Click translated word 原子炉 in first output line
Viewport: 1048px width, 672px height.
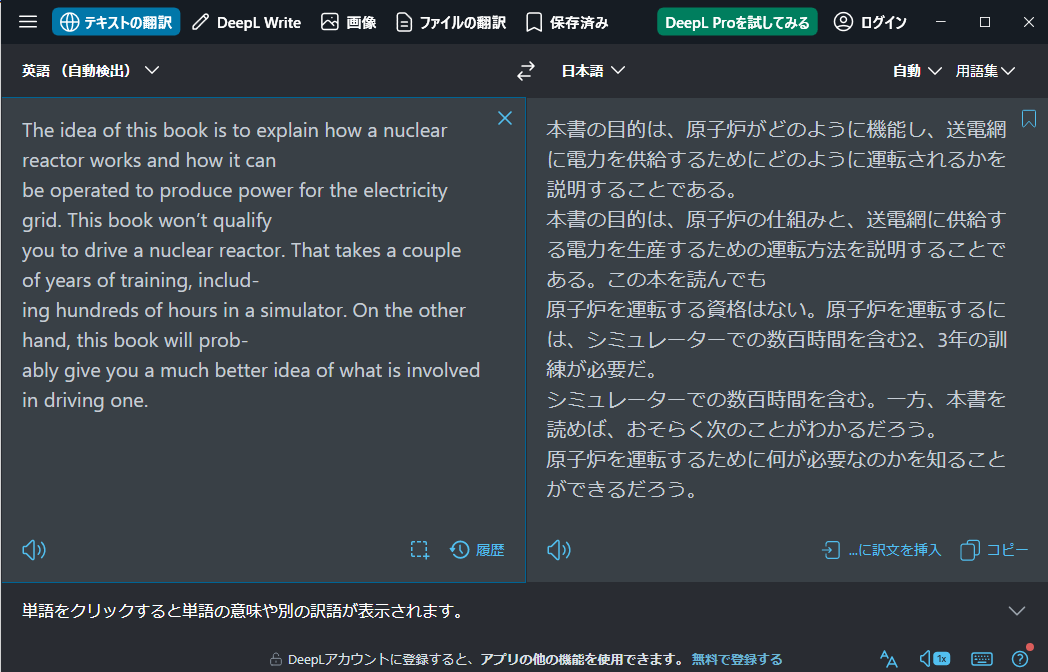click(715, 129)
